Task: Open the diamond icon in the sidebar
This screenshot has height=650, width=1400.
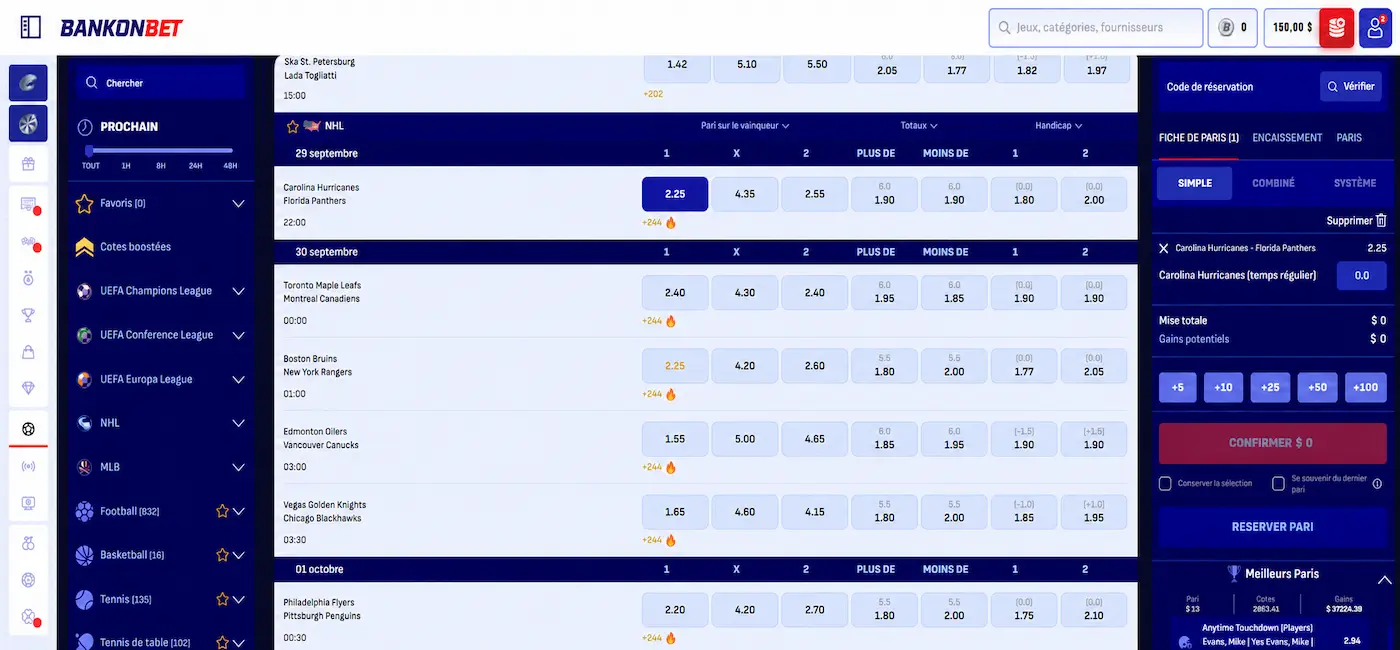Action: tap(28, 388)
